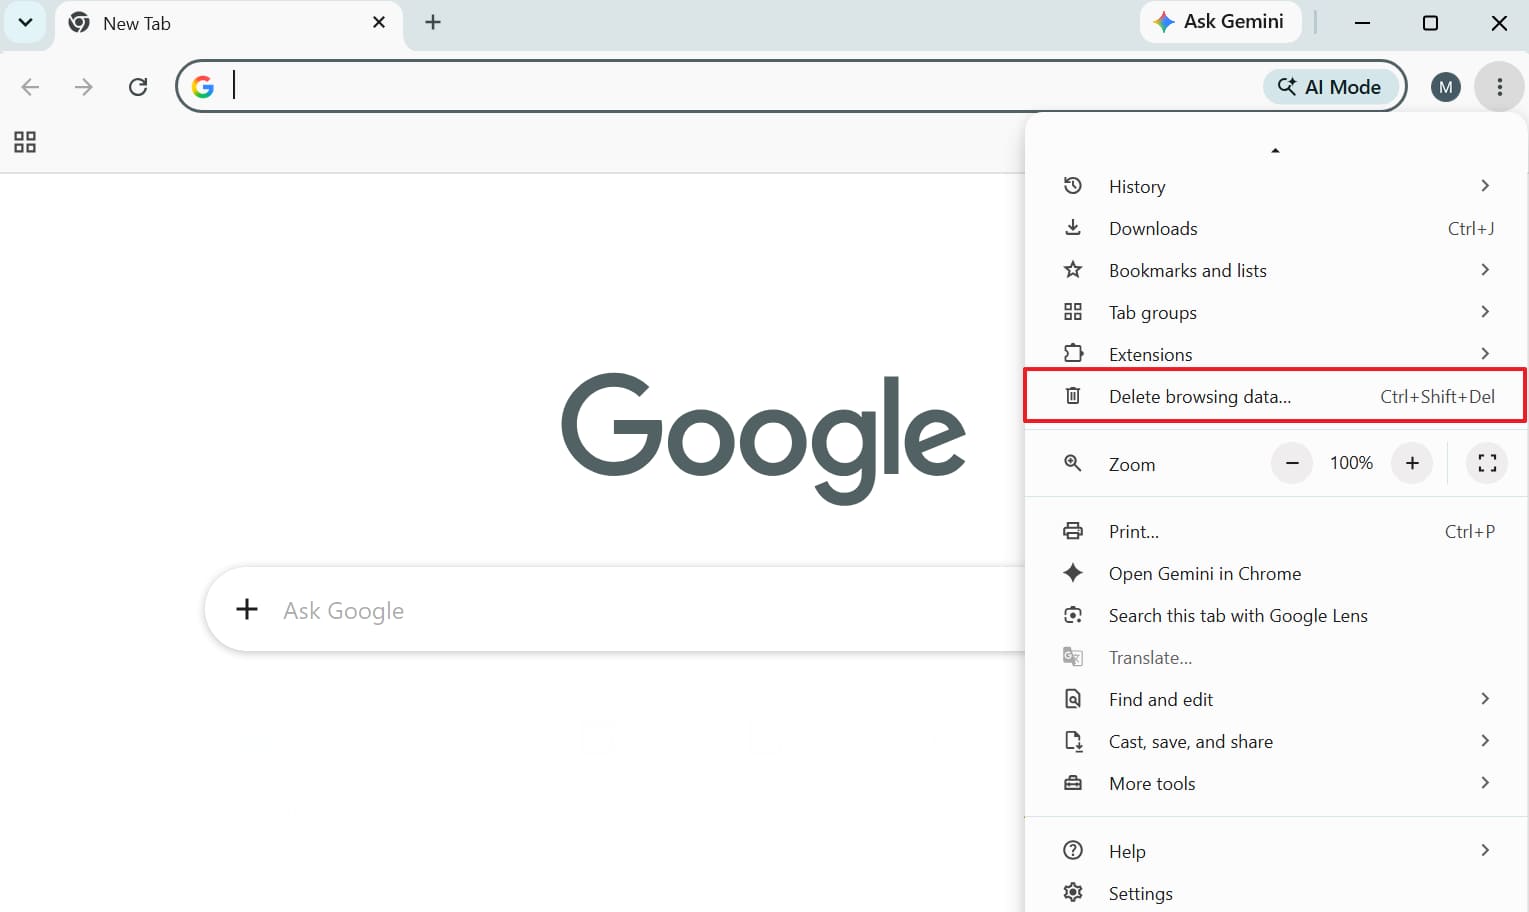Screen dimensions: 1529x912
Task: Open Settings from the menu
Action: pos(1276,893)
